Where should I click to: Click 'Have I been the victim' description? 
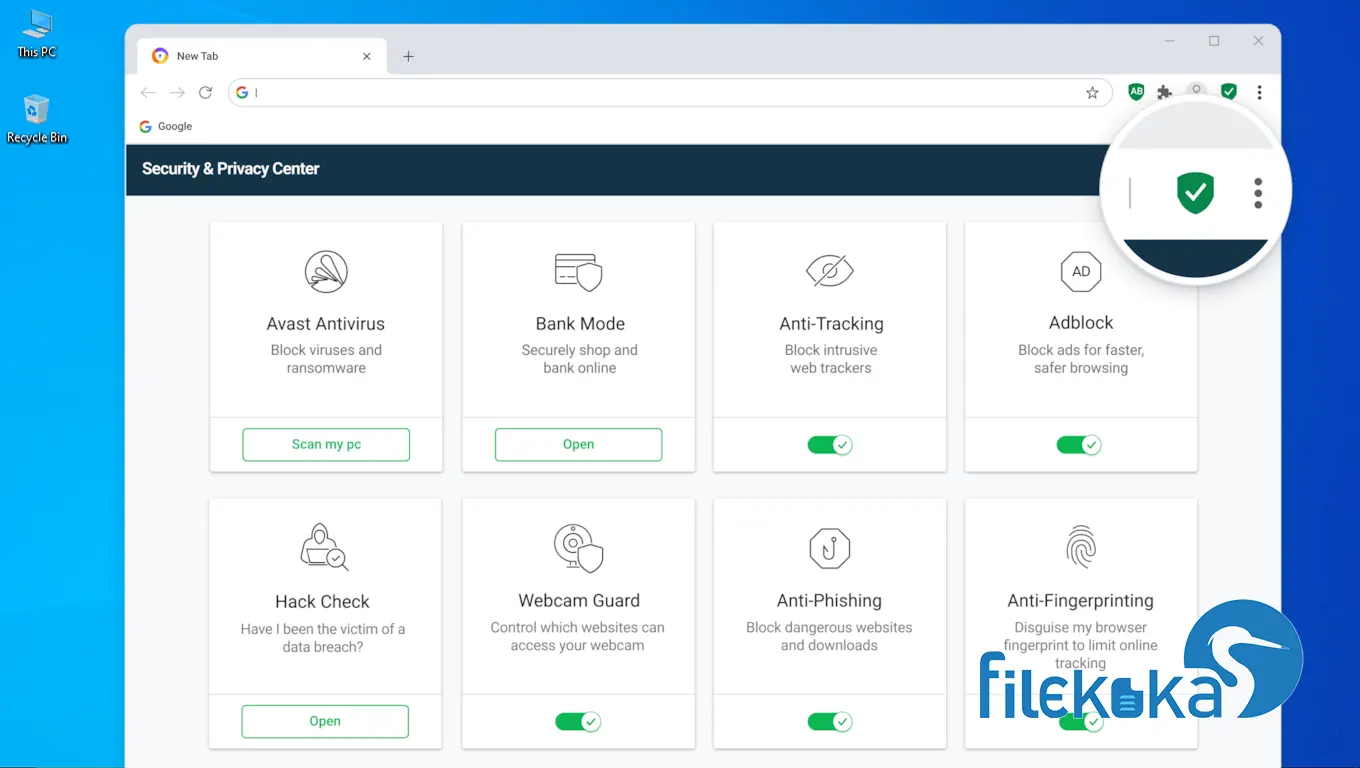323,638
